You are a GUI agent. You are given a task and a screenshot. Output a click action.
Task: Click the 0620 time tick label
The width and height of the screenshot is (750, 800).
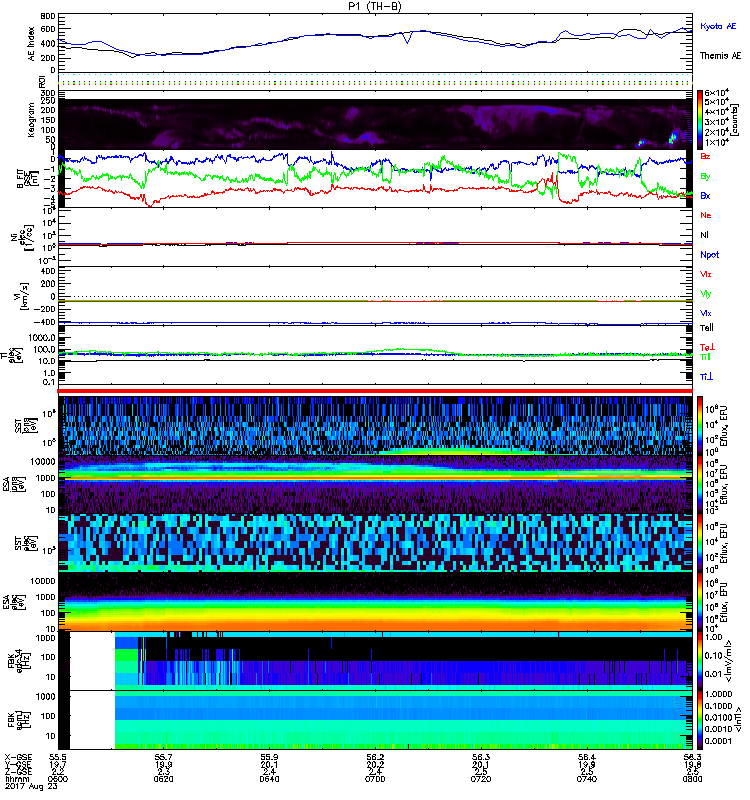[163, 779]
